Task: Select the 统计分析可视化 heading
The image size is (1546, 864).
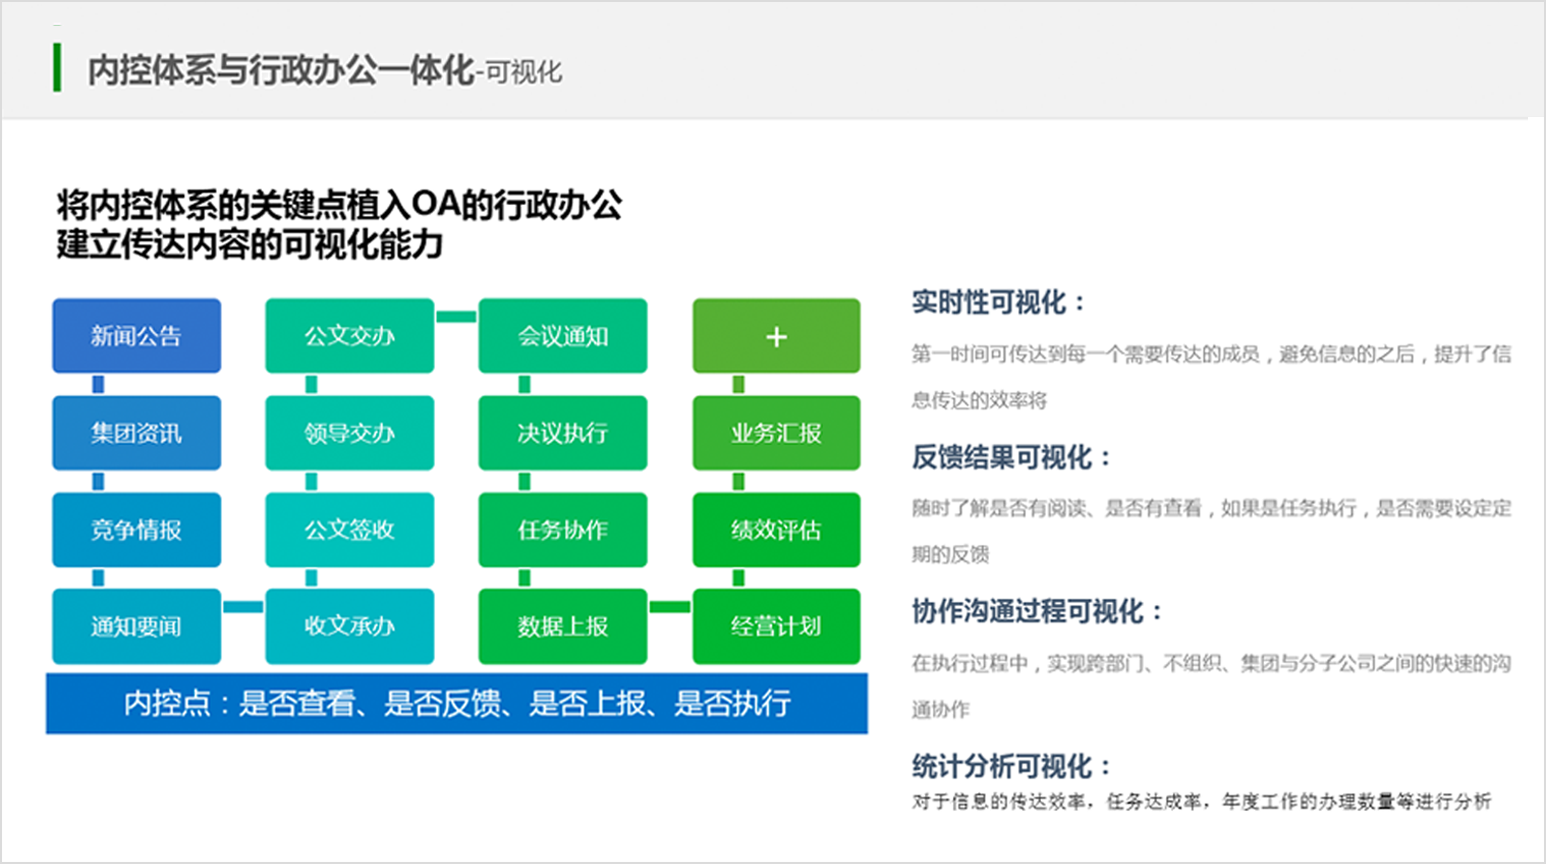Action: pyautogui.click(x=1010, y=767)
